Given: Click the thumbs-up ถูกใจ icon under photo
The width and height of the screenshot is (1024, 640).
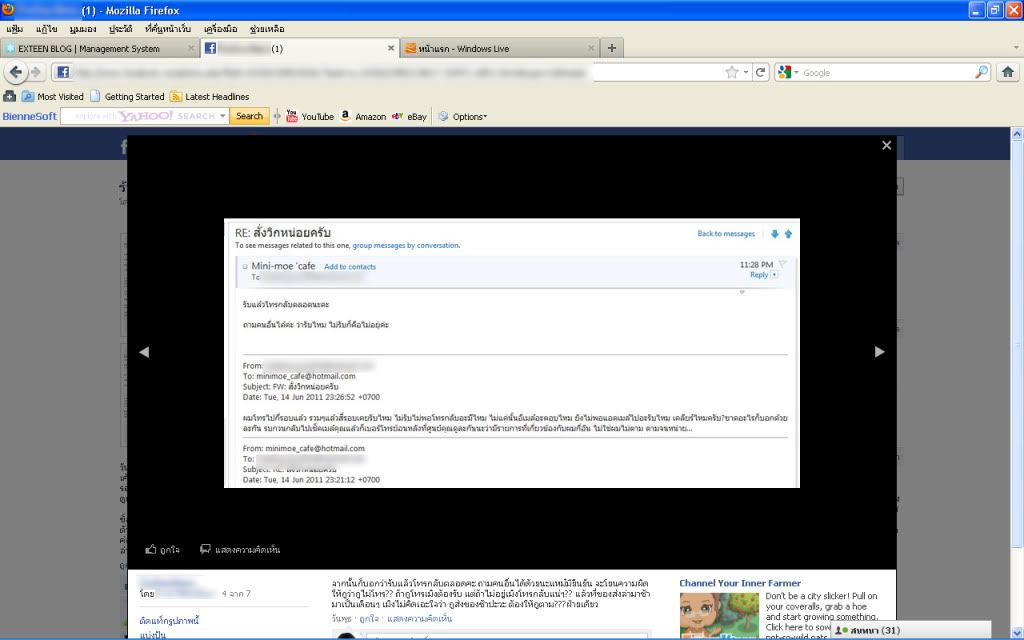Looking at the screenshot, I should (151, 549).
